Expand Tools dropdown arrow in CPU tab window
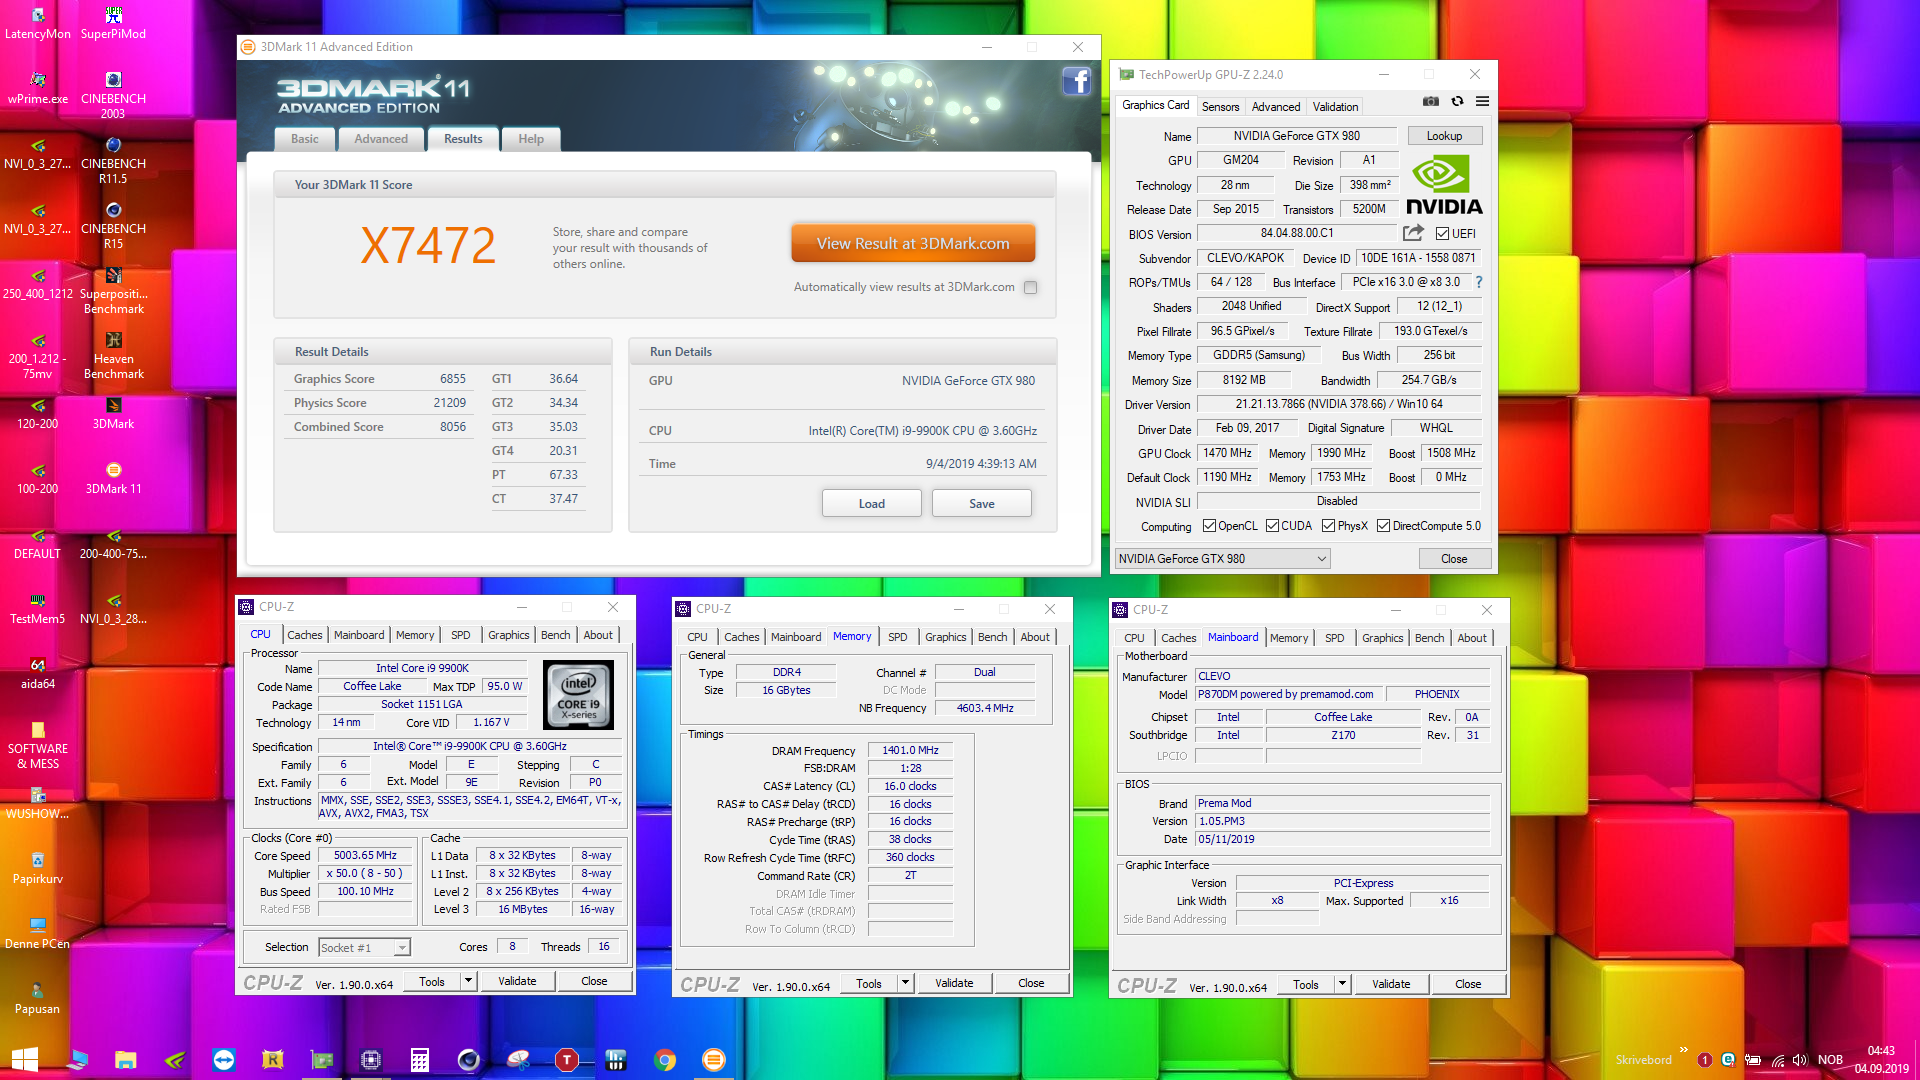The image size is (1920, 1080). [x=467, y=982]
